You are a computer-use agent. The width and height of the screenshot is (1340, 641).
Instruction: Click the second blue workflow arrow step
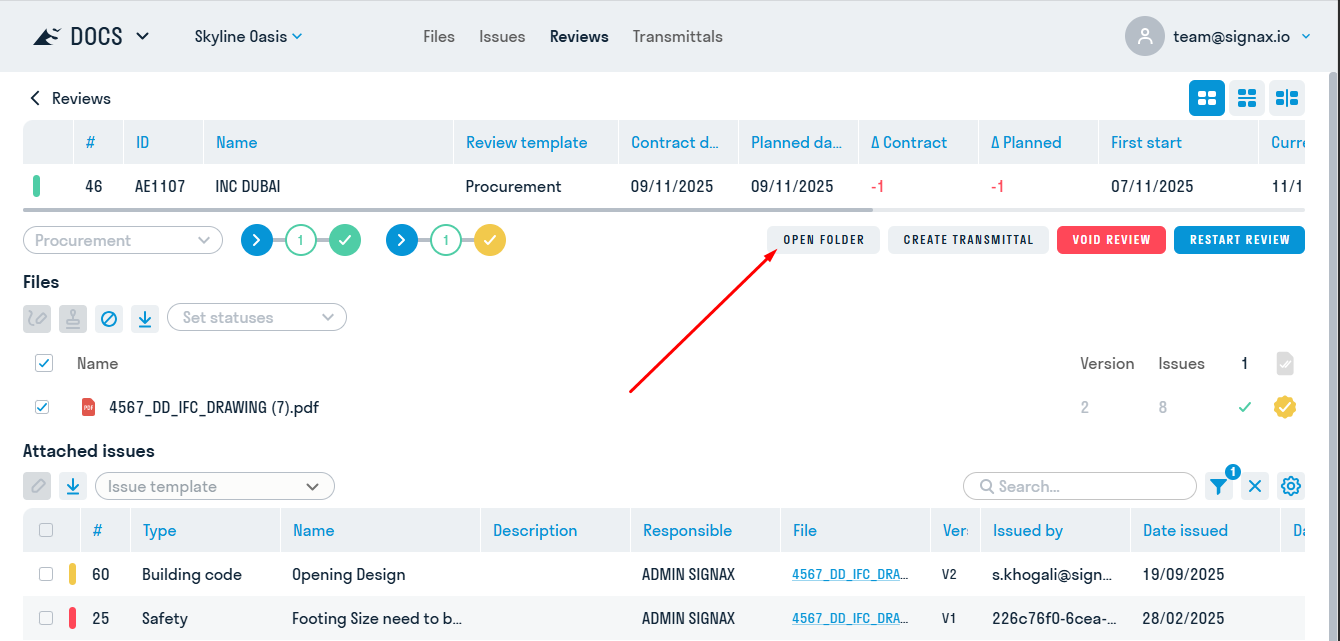pyautogui.click(x=402, y=240)
